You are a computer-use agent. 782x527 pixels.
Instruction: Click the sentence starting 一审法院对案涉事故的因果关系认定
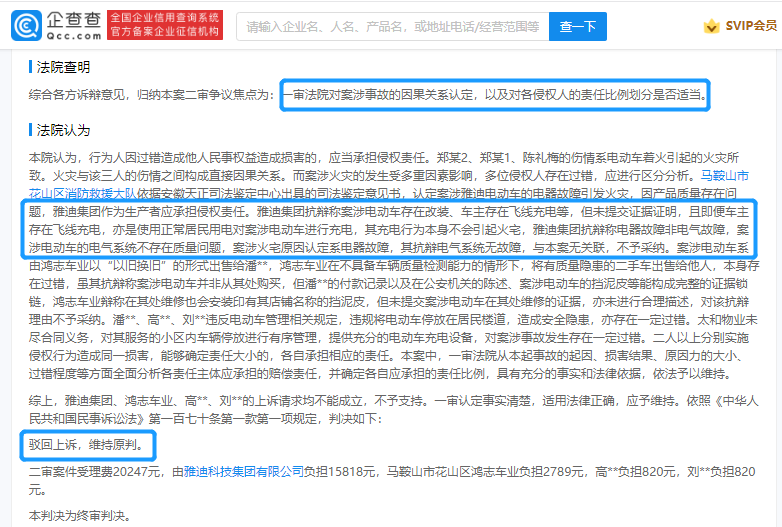[x=495, y=95]
